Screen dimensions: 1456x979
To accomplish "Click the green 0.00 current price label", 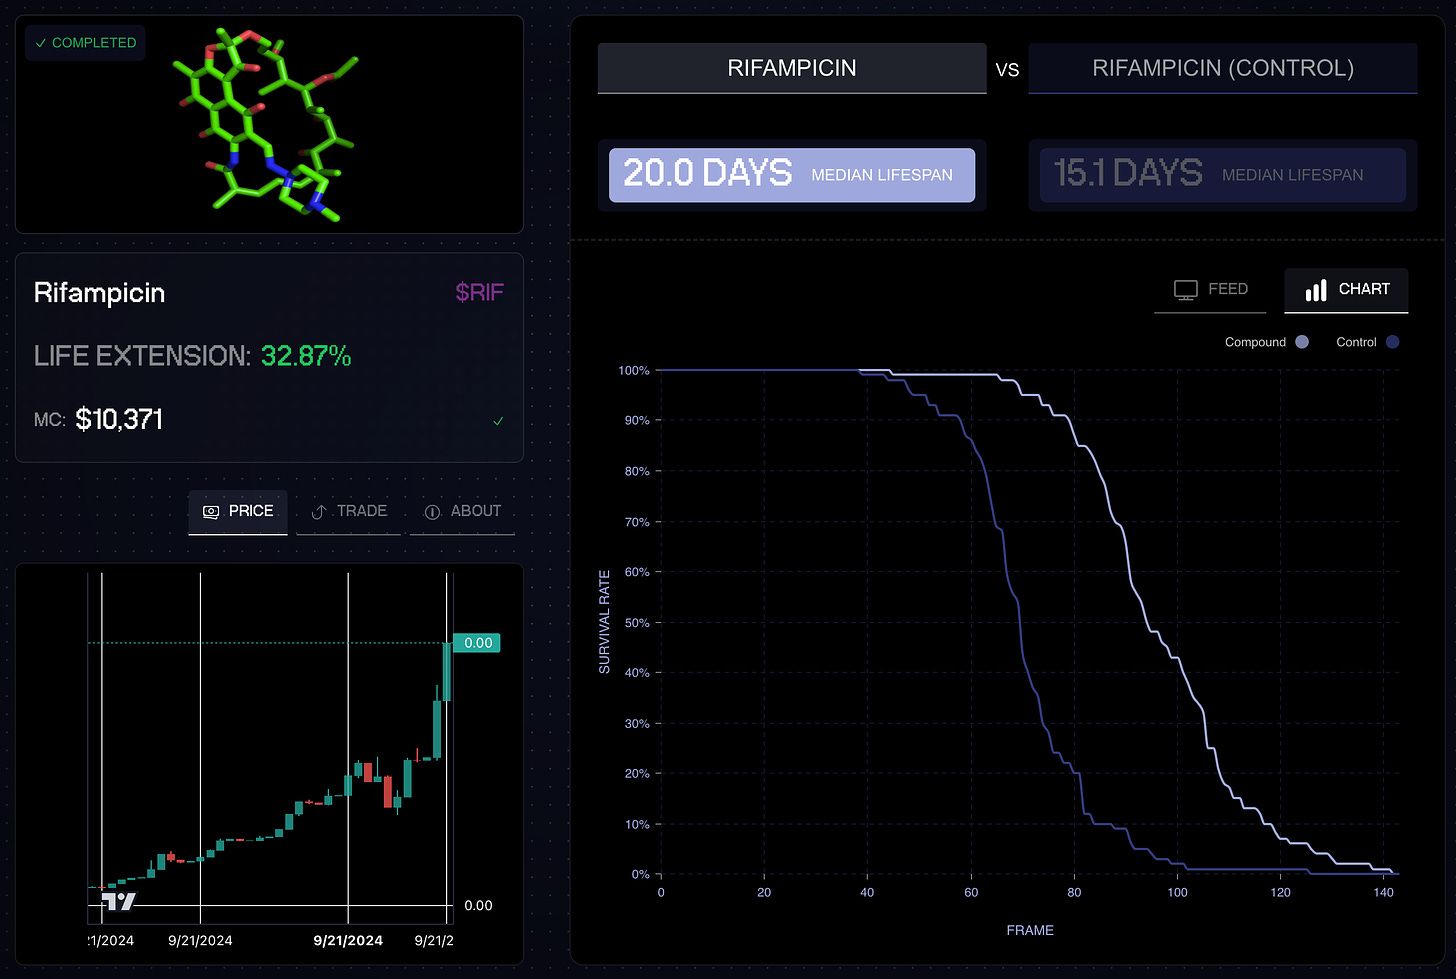I will 477,643.
